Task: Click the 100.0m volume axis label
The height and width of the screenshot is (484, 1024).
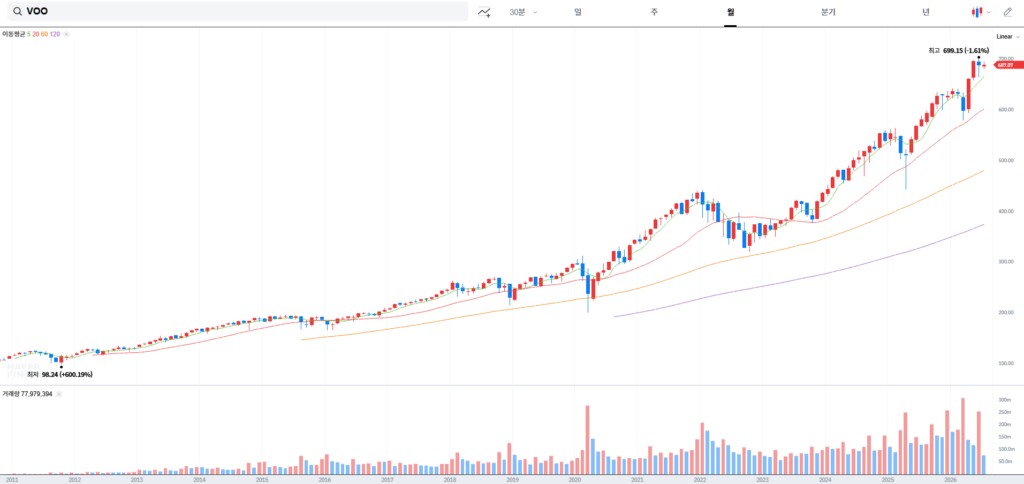Action: [1006, 449]
